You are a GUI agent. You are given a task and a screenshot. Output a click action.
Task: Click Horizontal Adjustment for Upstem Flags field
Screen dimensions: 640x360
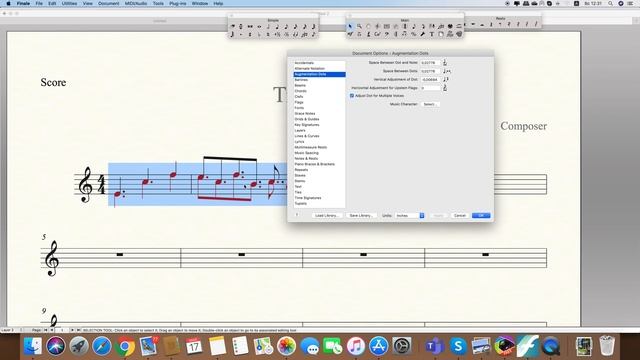pos(431,88)
